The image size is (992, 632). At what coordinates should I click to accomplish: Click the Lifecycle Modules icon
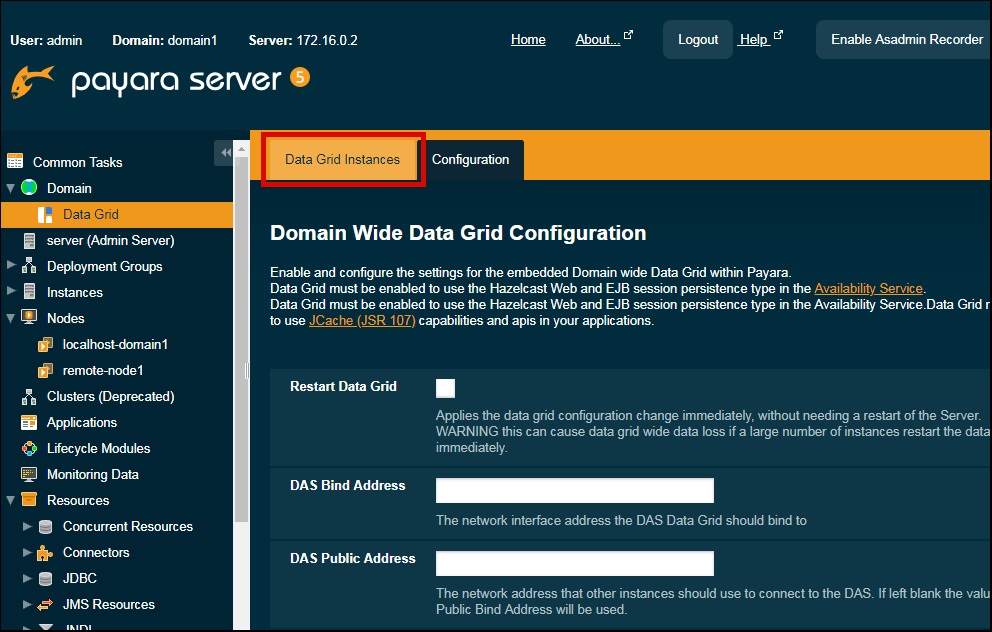click(31, 448)
